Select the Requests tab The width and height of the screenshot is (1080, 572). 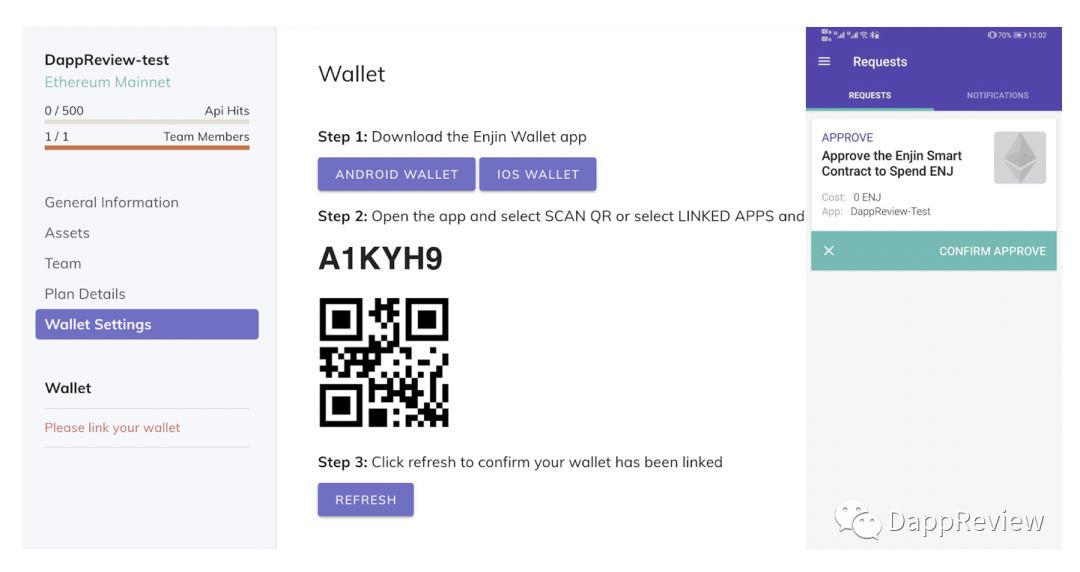[x=870, y=95]
